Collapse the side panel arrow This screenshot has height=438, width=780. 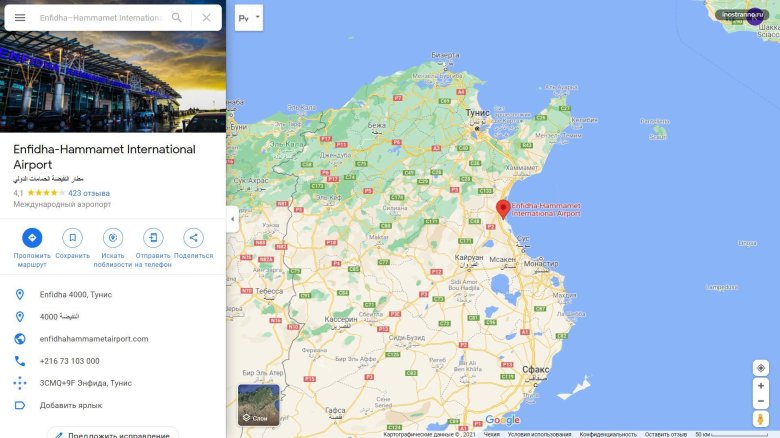[x=232, y=219]
